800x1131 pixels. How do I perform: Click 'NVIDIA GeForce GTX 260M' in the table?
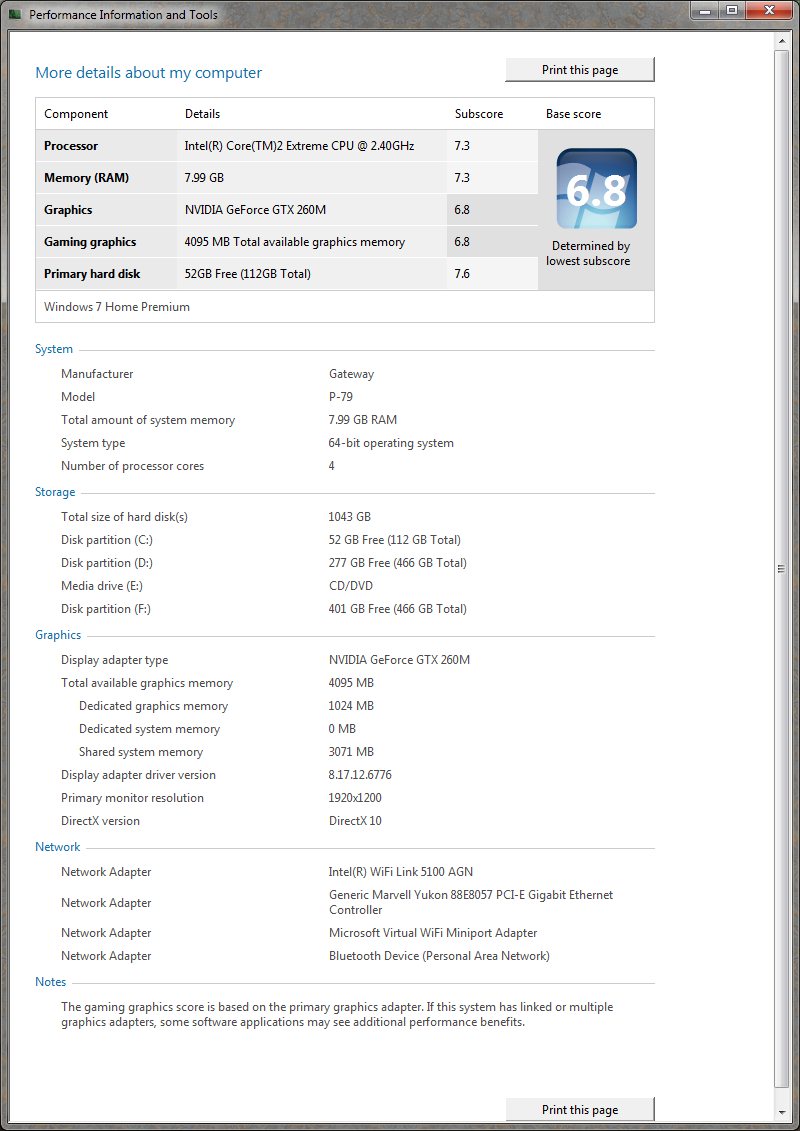(255, 210)
